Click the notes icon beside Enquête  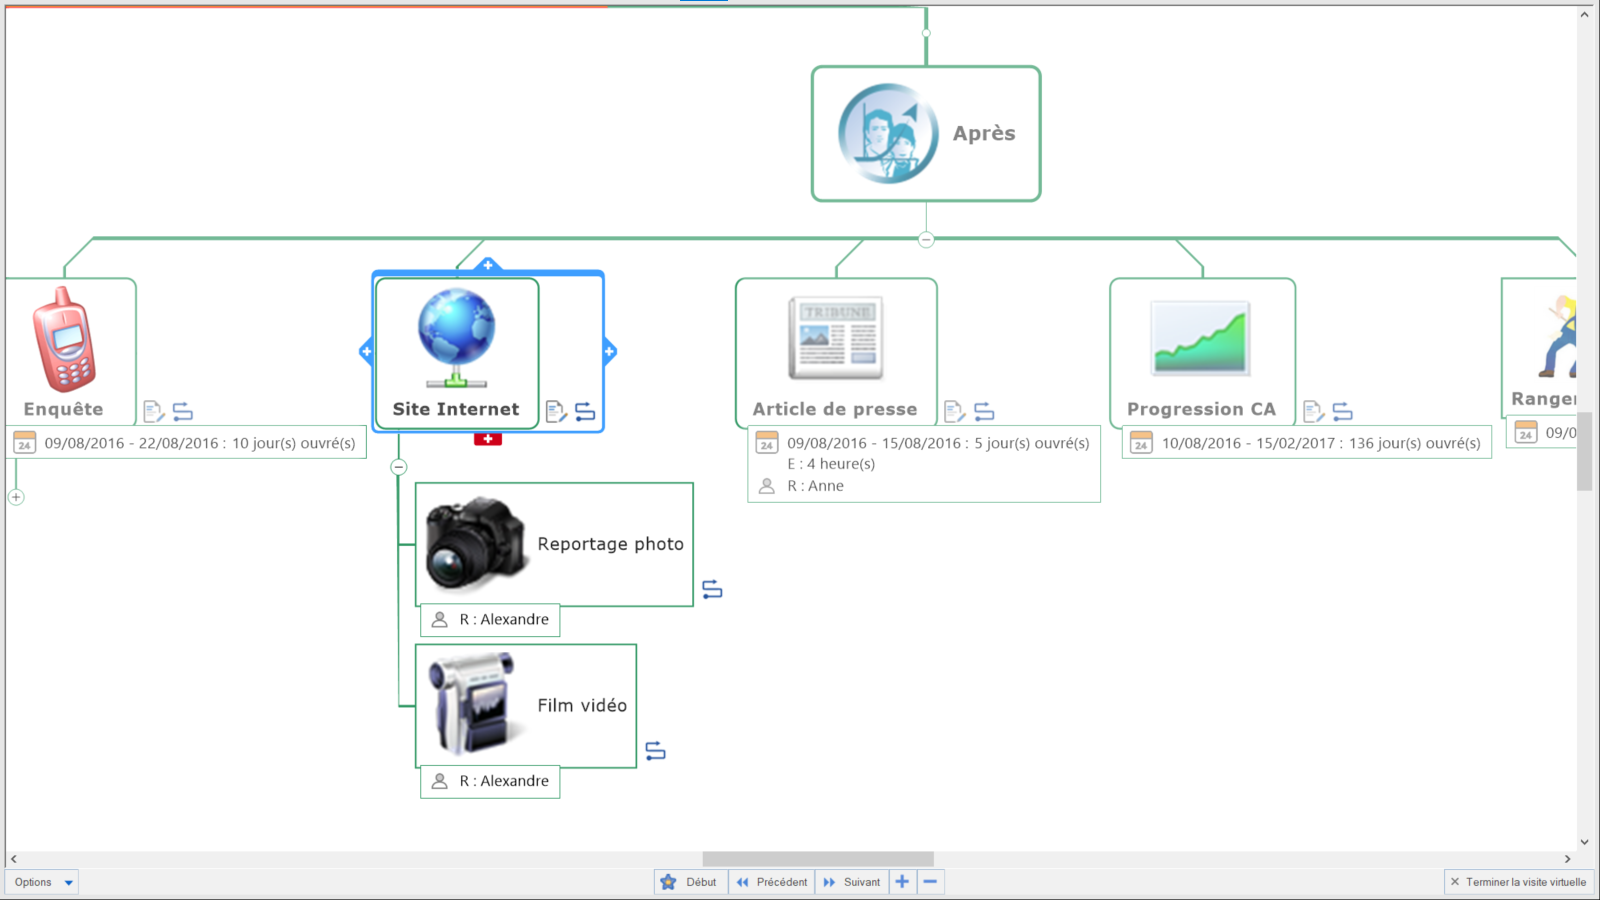[154, 411]
